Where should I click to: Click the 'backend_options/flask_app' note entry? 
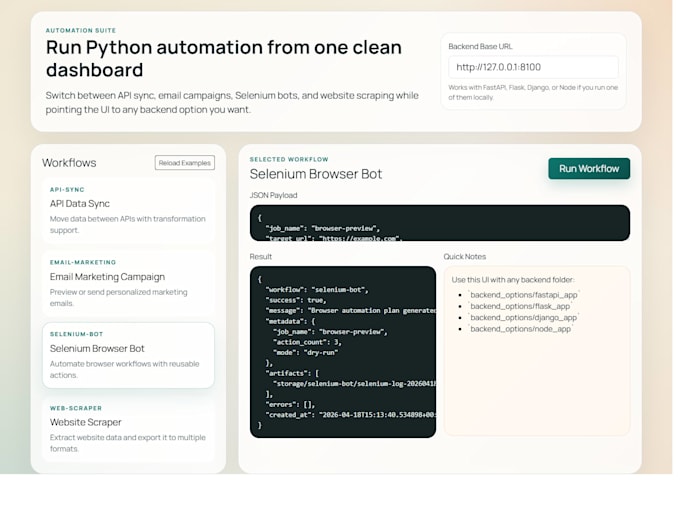pyautogui.click(x=520, y=306)
